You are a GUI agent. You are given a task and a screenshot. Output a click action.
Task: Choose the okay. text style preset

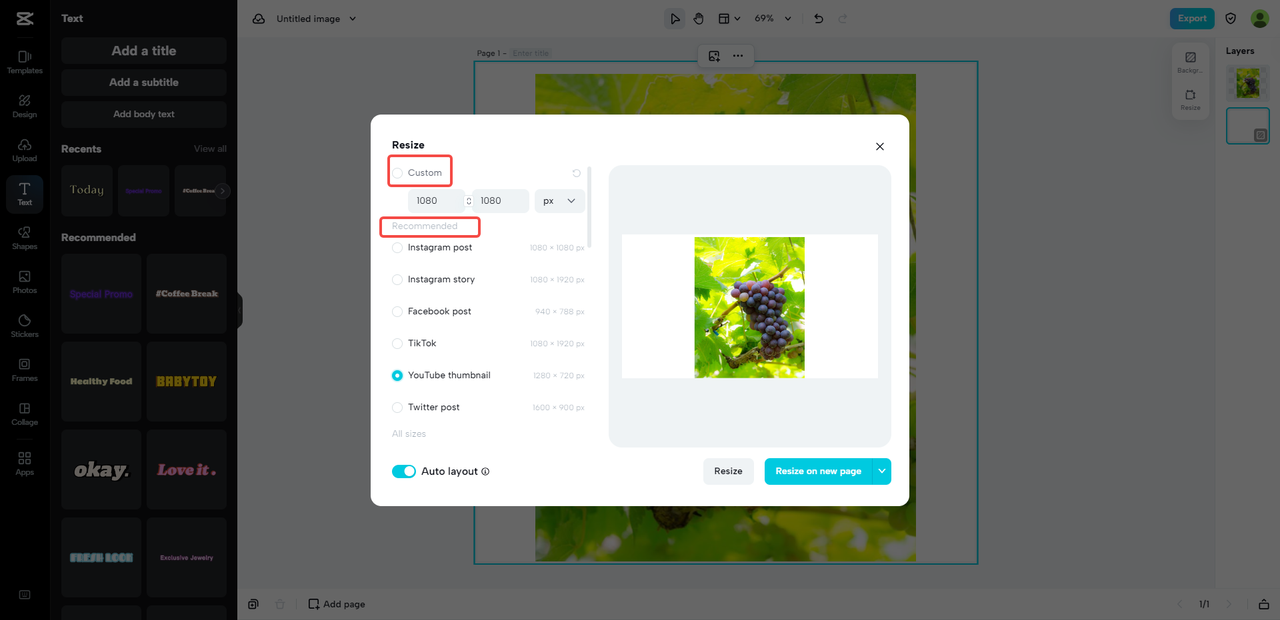pyautogui.click(x=101, y=470)
